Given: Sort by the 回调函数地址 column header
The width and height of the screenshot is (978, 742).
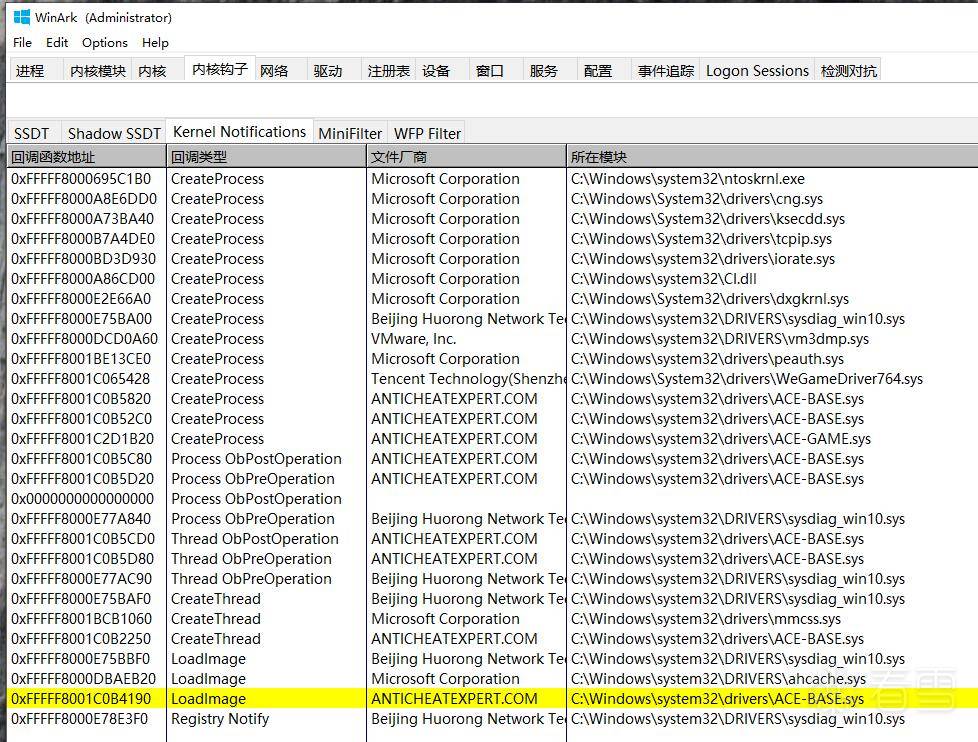Looking at the screenshot, I should pyautogui.click(x=87, y=157).
